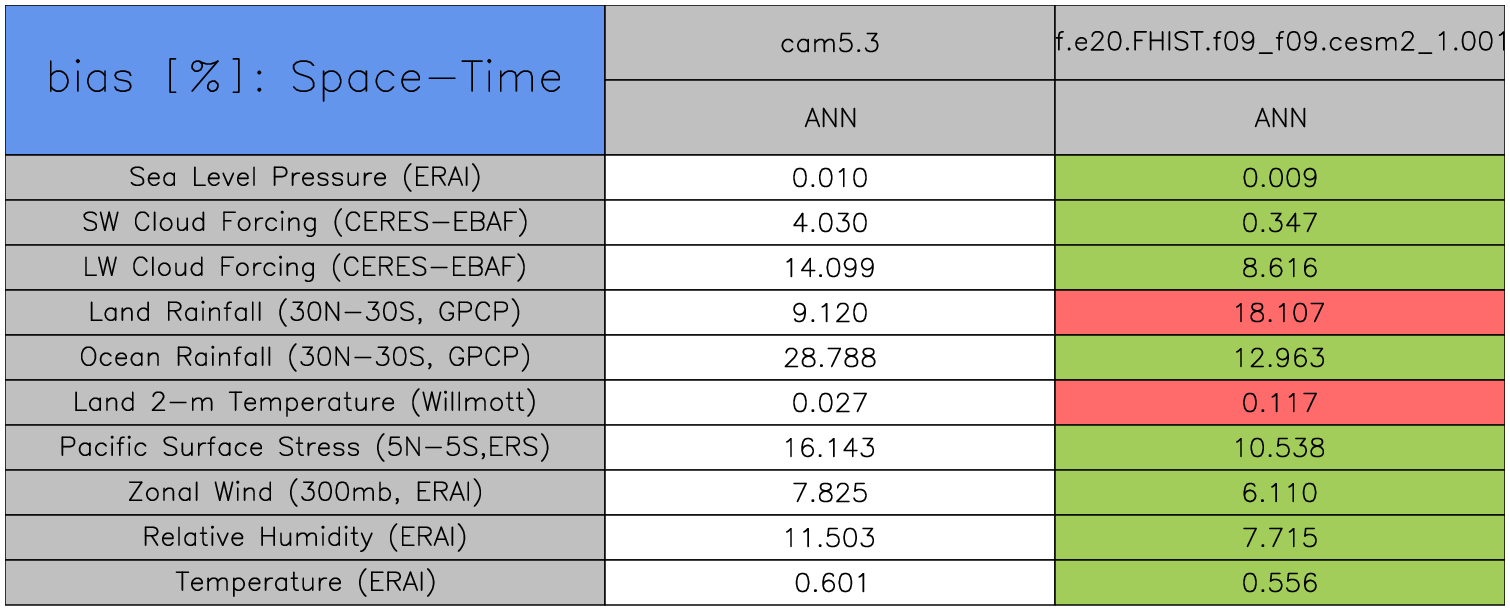Click the red cell showing 18.107
1510x611 pixels.
point(1280,313)
